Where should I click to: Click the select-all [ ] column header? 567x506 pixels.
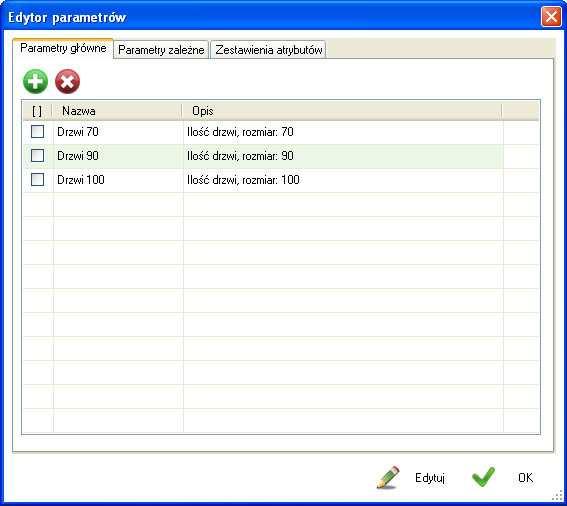pyautogui.click(x=37, y=111)
